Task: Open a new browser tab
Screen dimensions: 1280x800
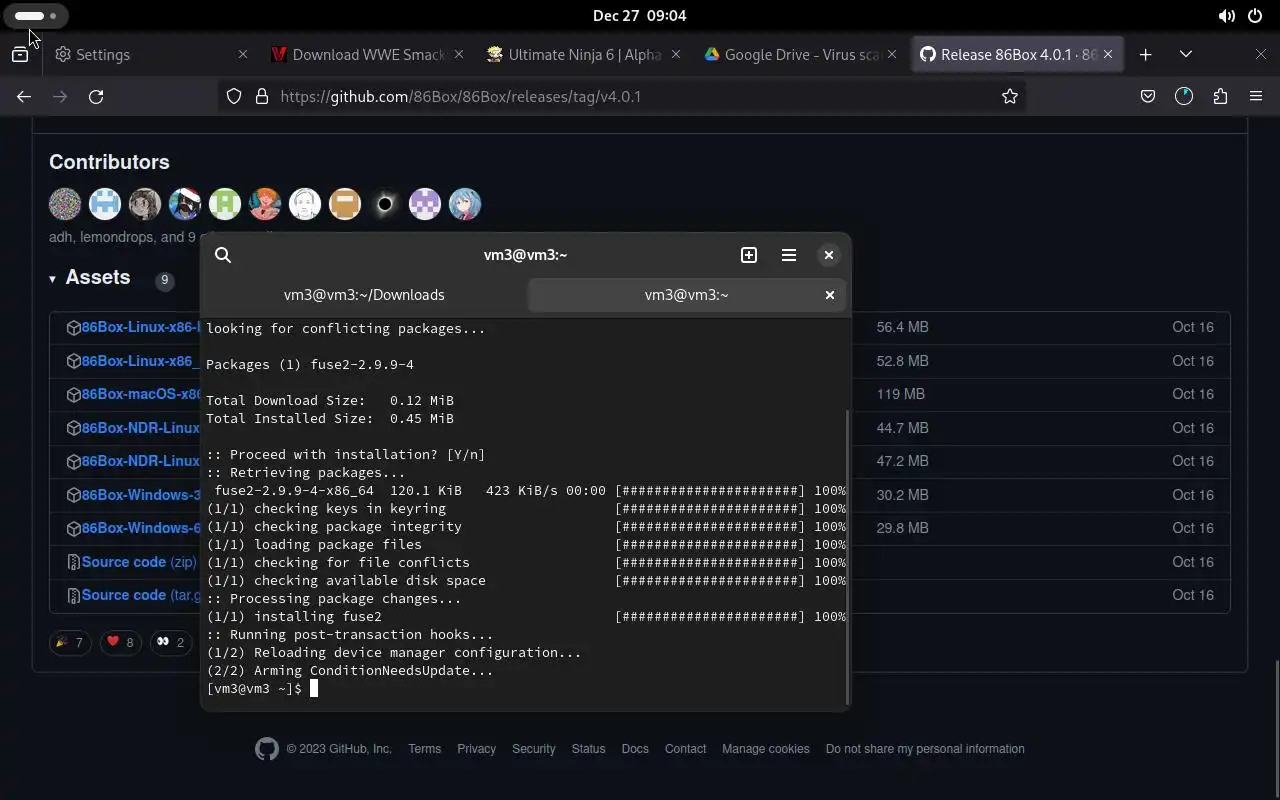Action: click(x=1146, y=55)
